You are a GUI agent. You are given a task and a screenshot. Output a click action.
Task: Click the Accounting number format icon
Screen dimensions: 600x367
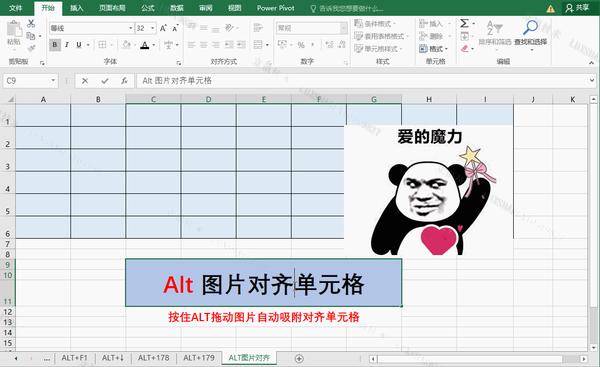click(x=282, y=45)
